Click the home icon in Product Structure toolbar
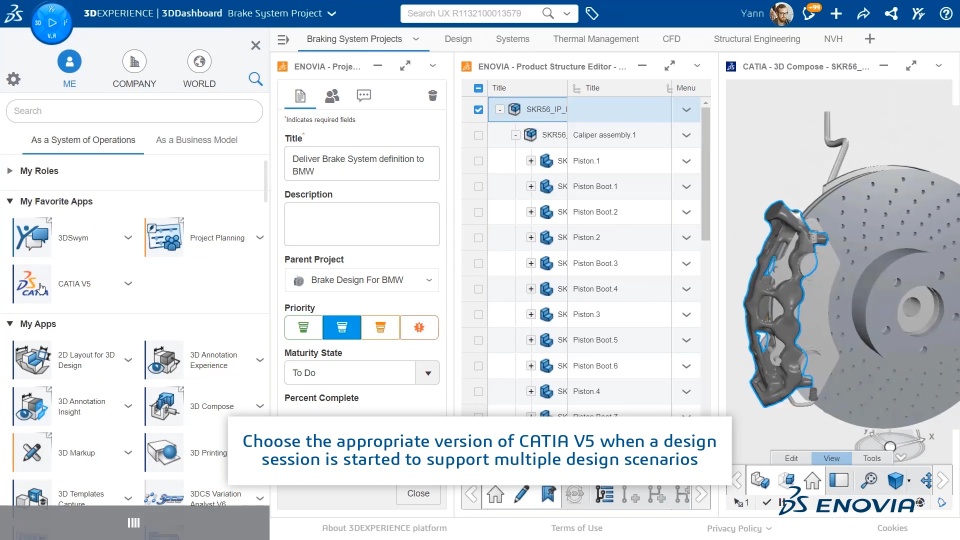Image resolution: width=960 pixels, height=540 pixels. (495, 493)
